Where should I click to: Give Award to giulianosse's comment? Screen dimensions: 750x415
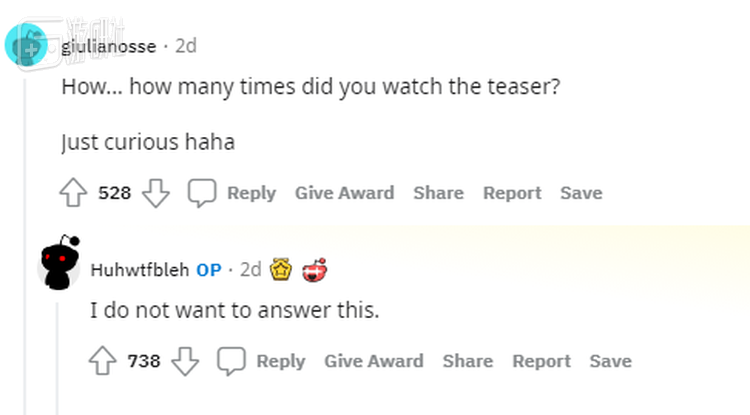coord(344,193)
